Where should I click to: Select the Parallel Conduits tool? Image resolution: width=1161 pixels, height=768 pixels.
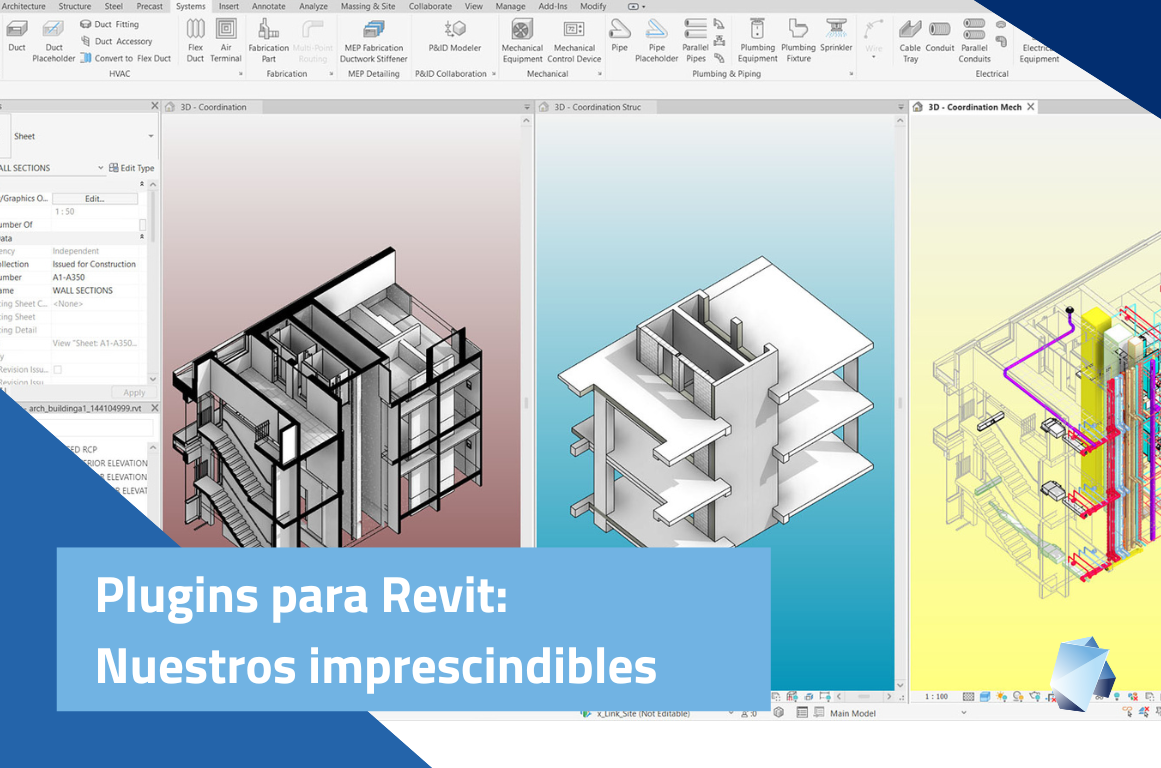point(974,41)
